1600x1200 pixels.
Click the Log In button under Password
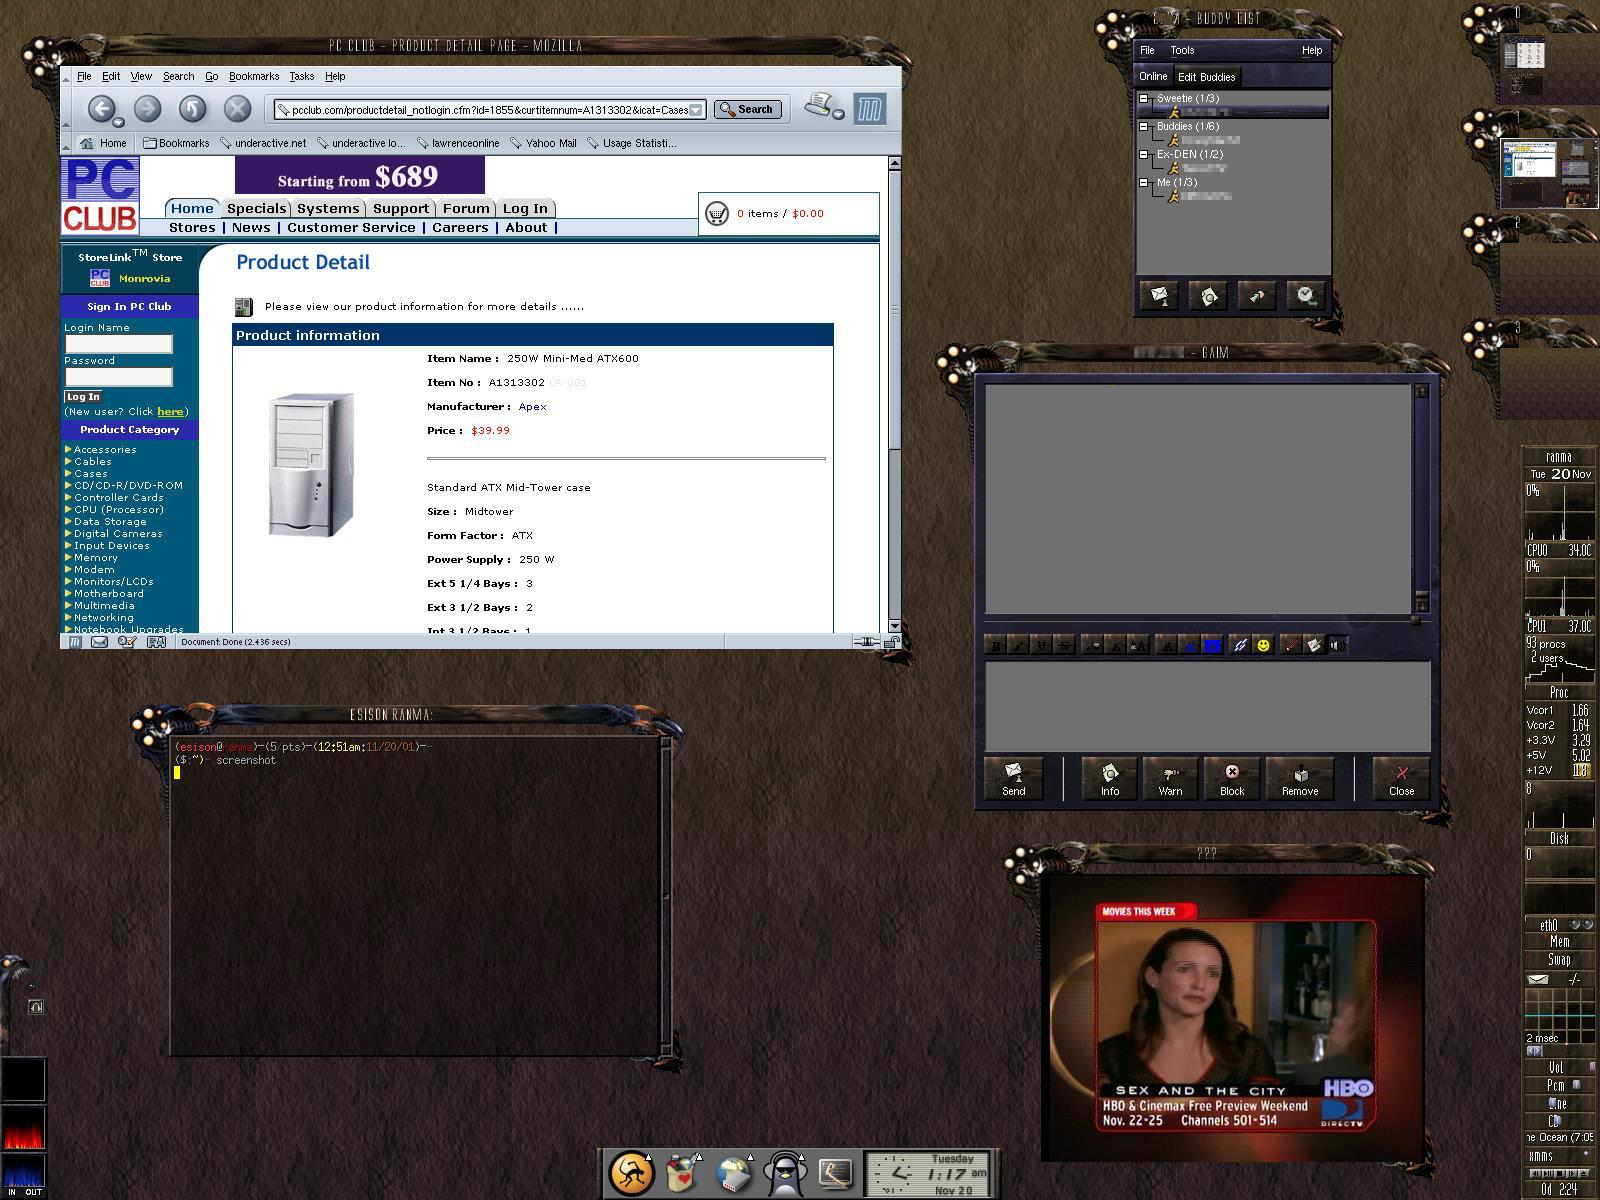(x=83, y=397)
